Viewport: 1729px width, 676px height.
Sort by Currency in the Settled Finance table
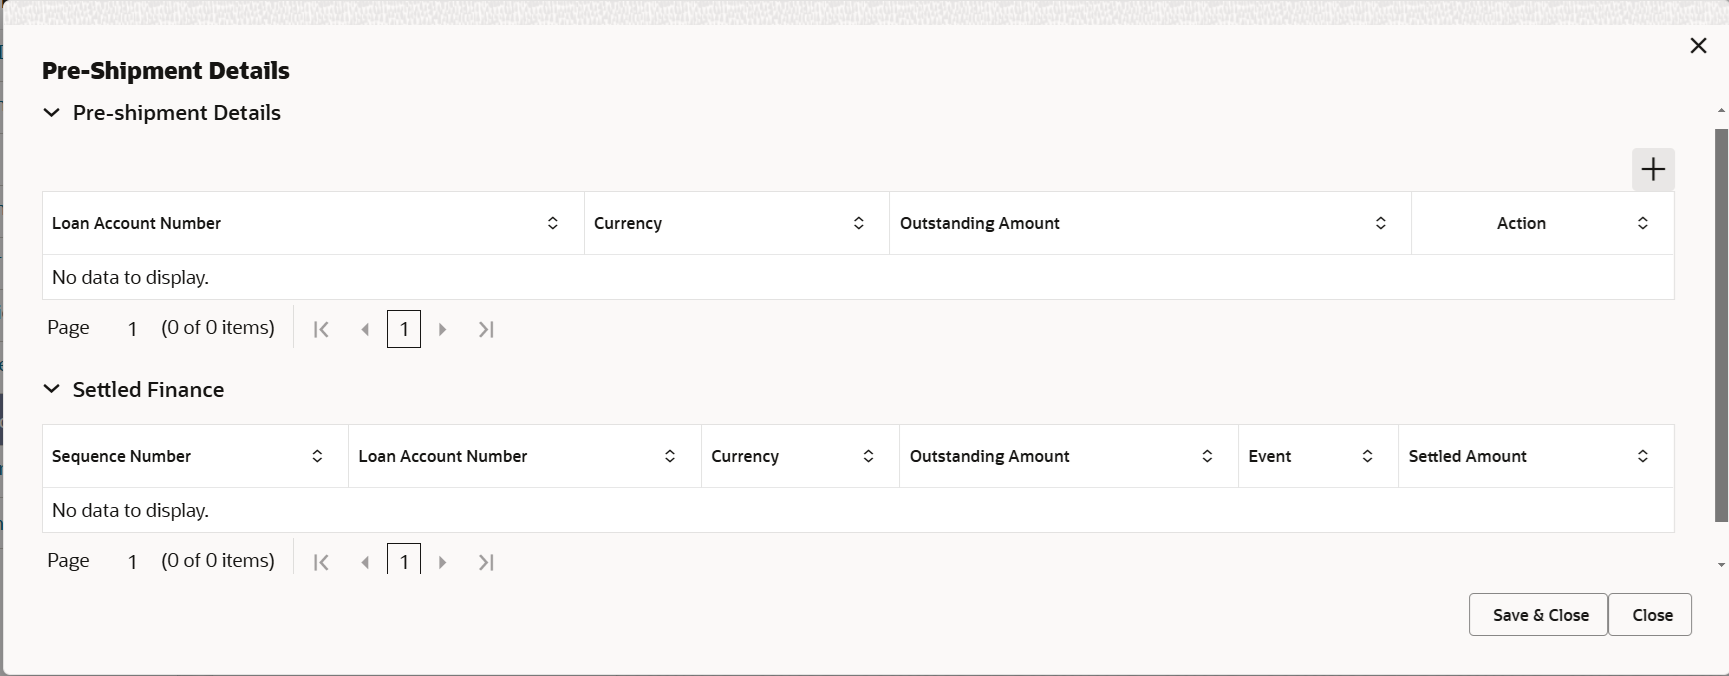coord(869,456)
